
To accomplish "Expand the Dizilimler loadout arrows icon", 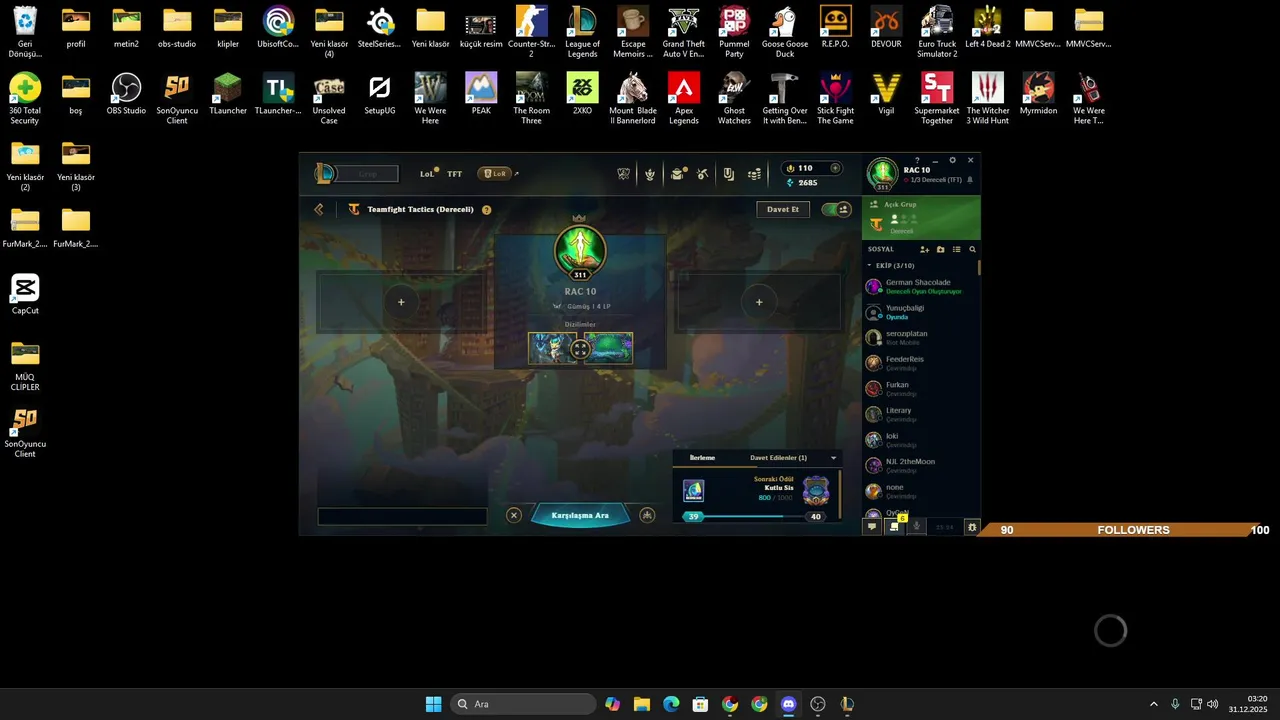I will (580, 349).
